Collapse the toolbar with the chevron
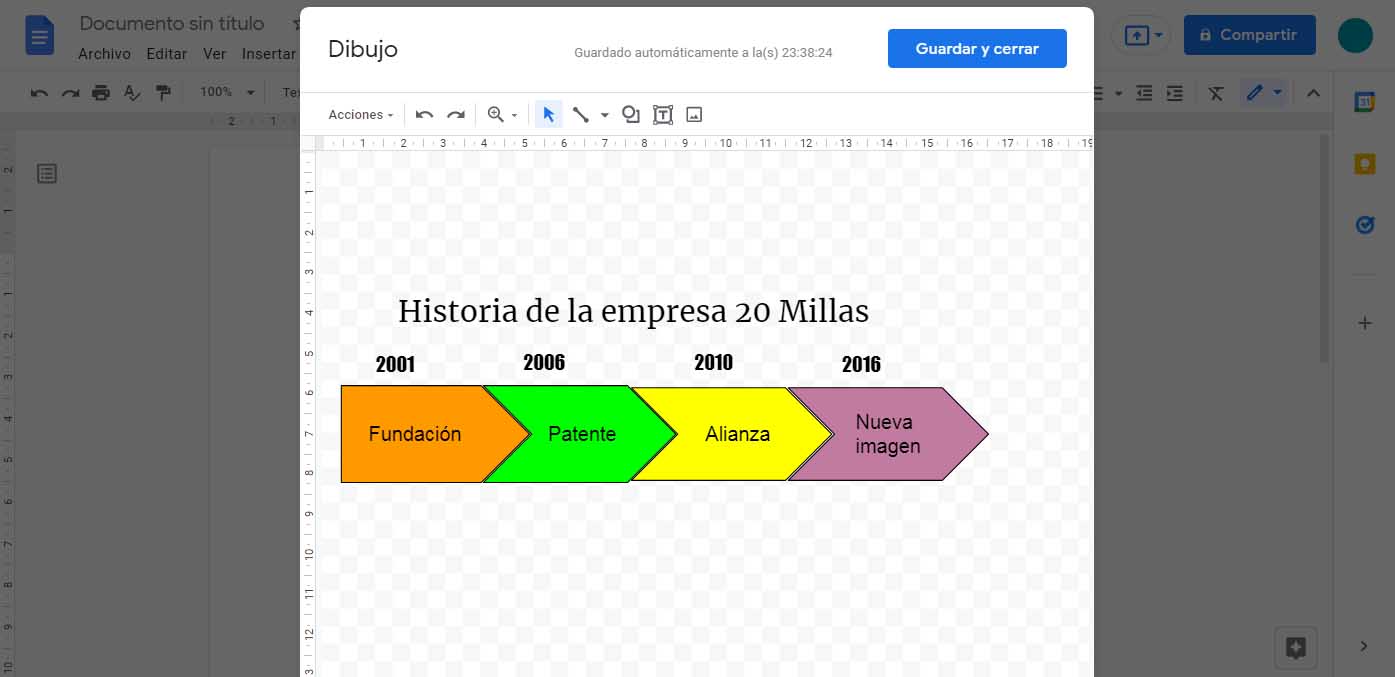The image size is (1395, 677). [1313, 92]
